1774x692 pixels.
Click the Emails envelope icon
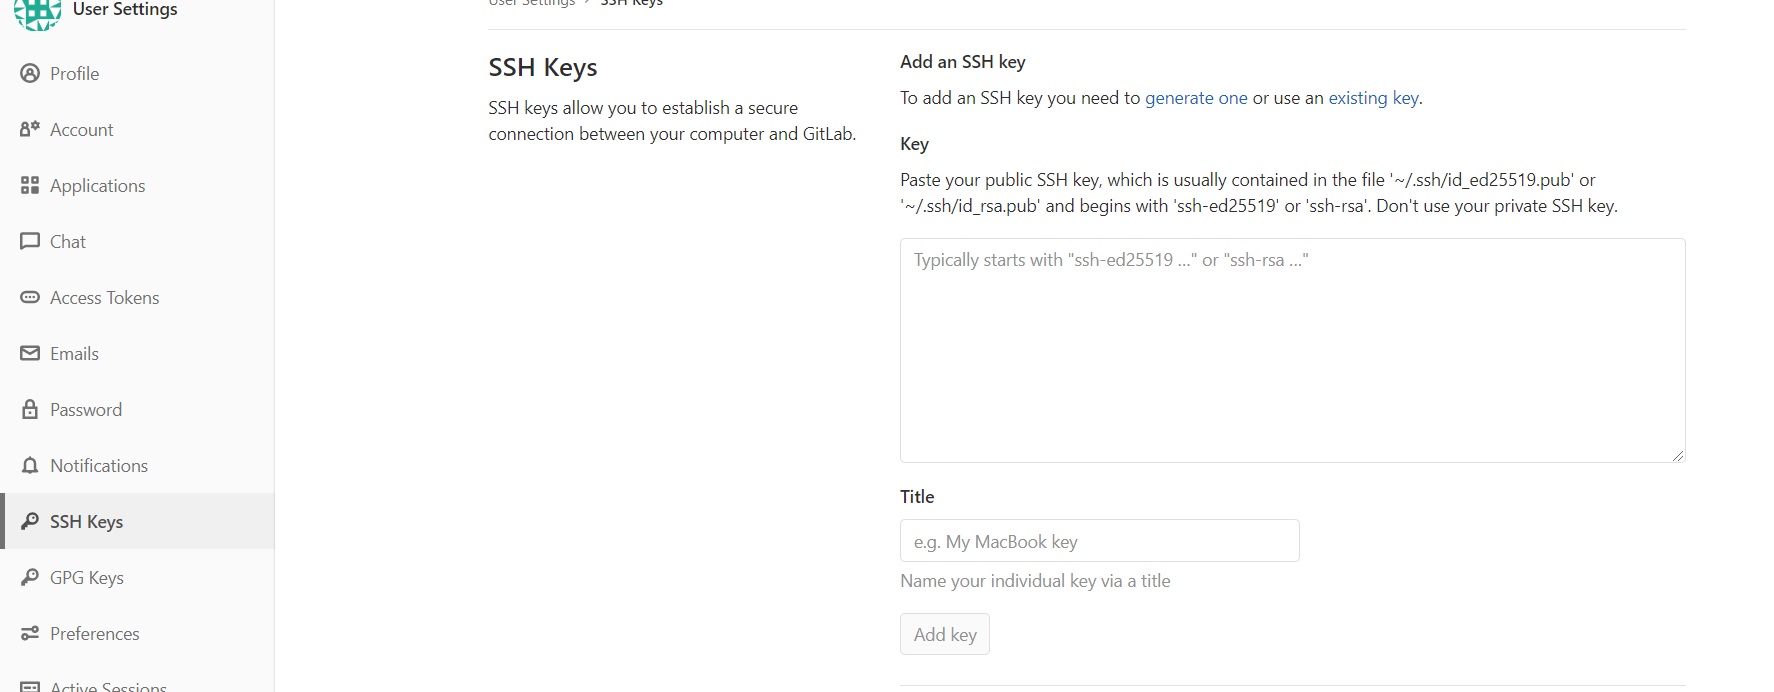[30, 353]
